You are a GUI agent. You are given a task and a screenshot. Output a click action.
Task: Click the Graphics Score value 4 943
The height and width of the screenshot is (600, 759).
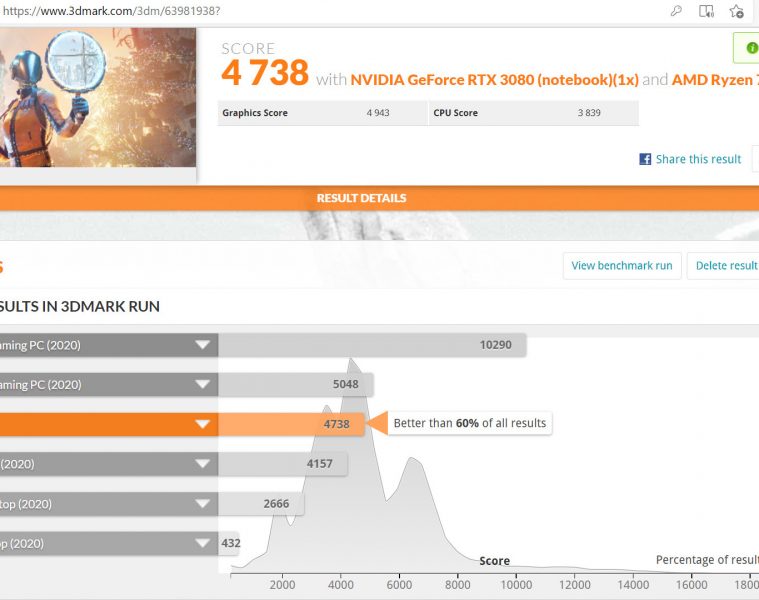(378, 113)
